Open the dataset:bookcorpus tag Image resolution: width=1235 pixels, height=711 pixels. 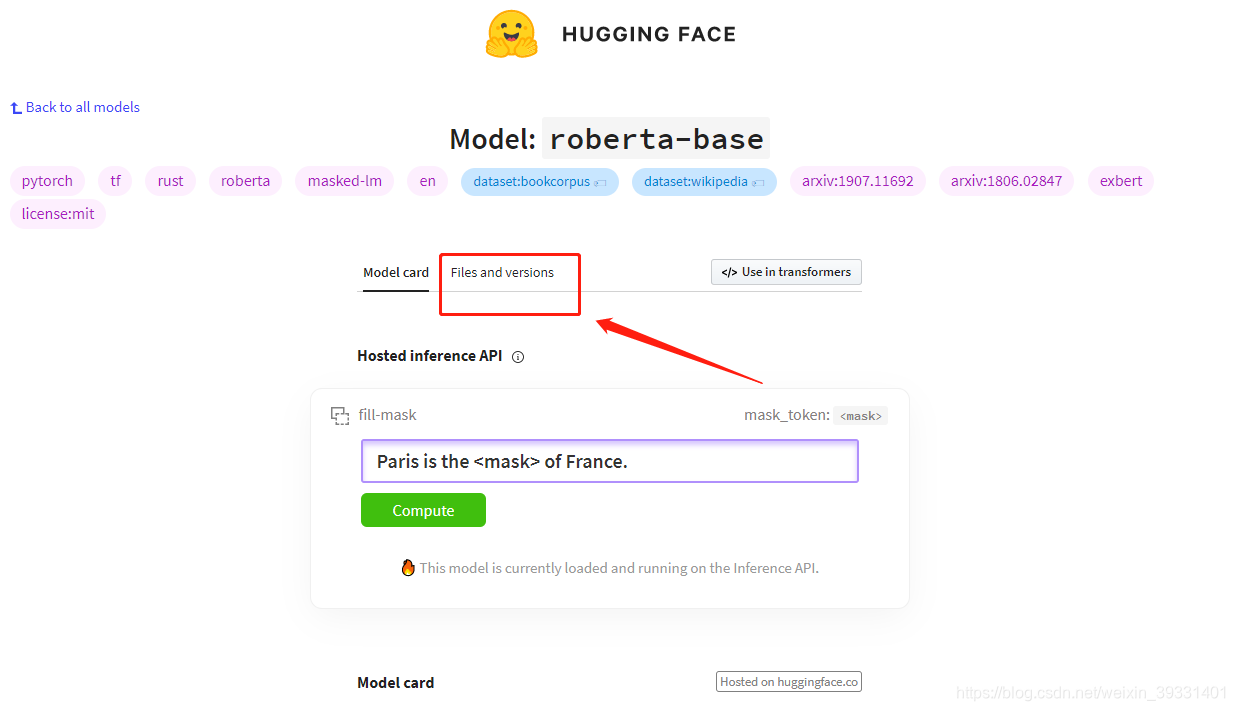[x=540, y=182]
